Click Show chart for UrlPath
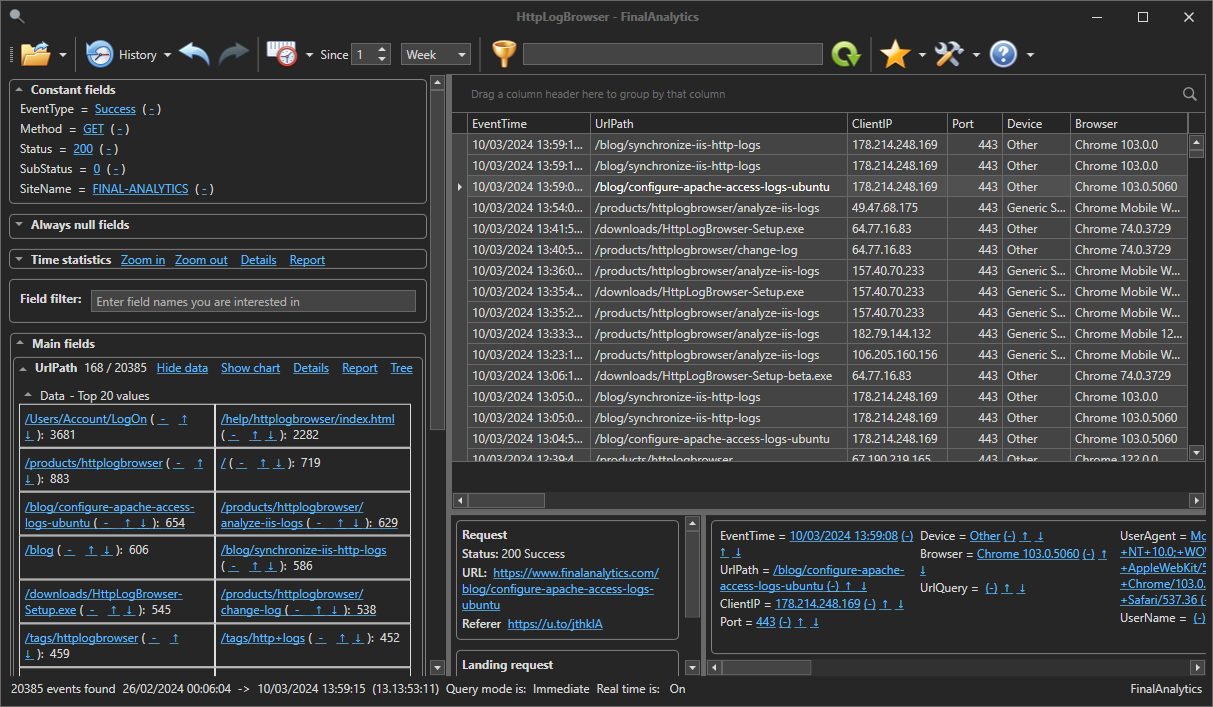Viewport: 1213px width, 707px height. click(x=250, y=368)
